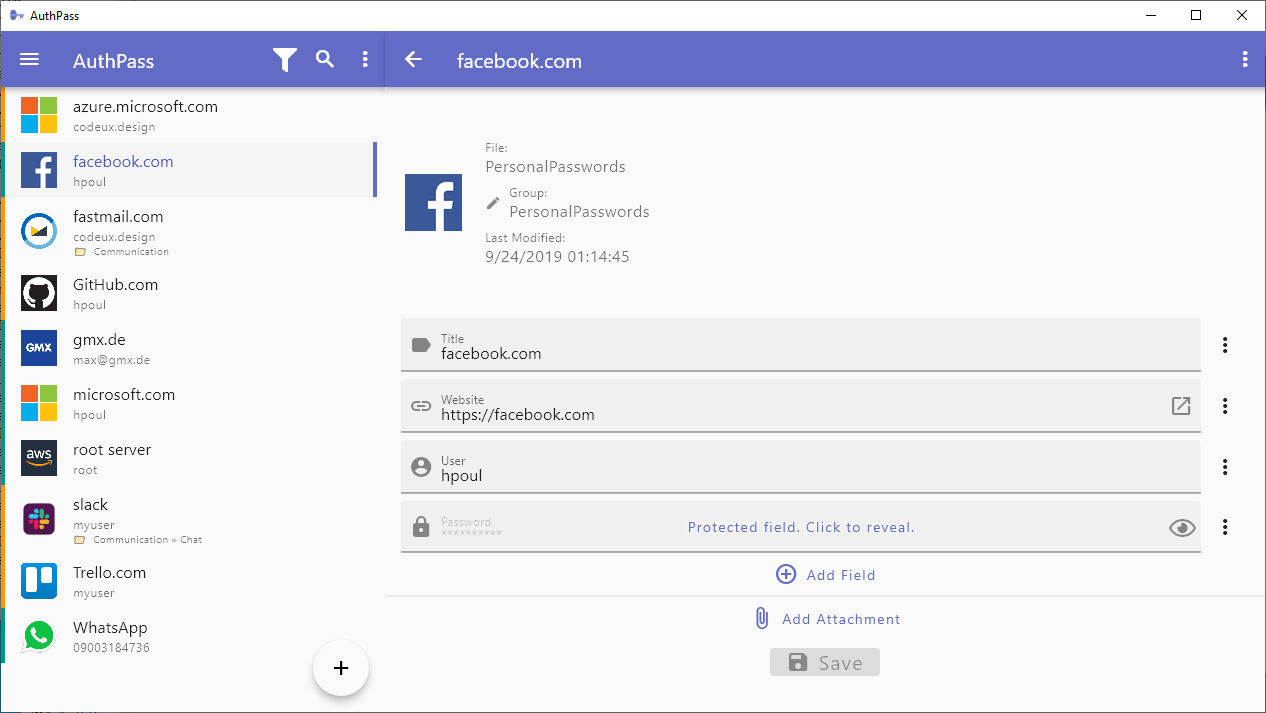Click the Fastmail logo icon
Image resolution: width=1266 pixels, height=713 pixels.
click(39, 230)
